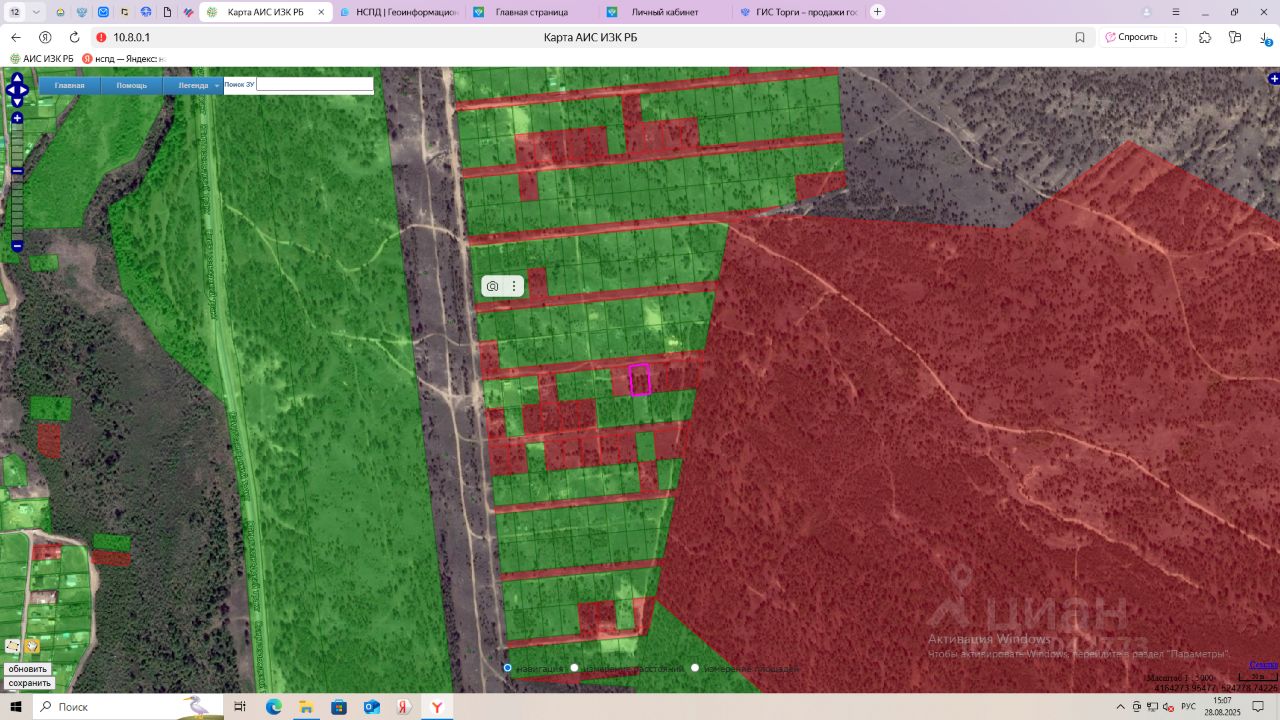
Task: Pan the map up with arrow
Action: pos(17,78)
